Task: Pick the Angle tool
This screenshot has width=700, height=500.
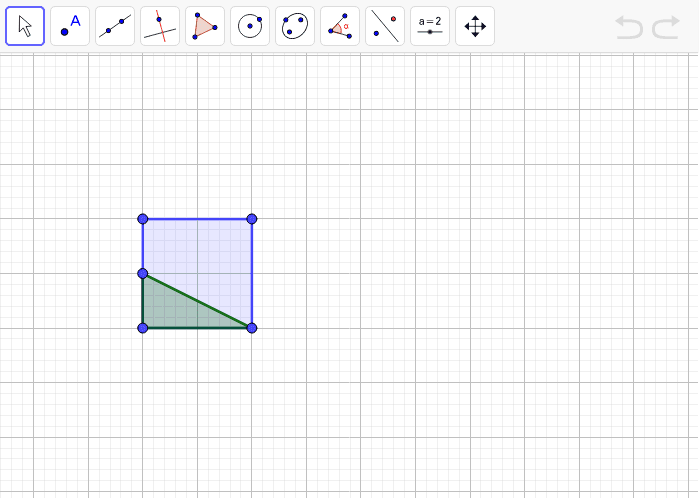Action: point(340,26)
